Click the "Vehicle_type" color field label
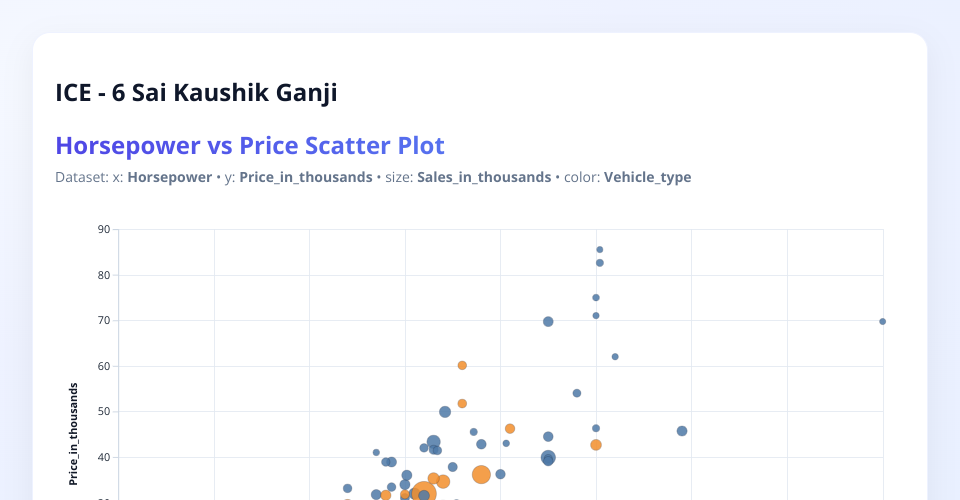 click(647, 177)
